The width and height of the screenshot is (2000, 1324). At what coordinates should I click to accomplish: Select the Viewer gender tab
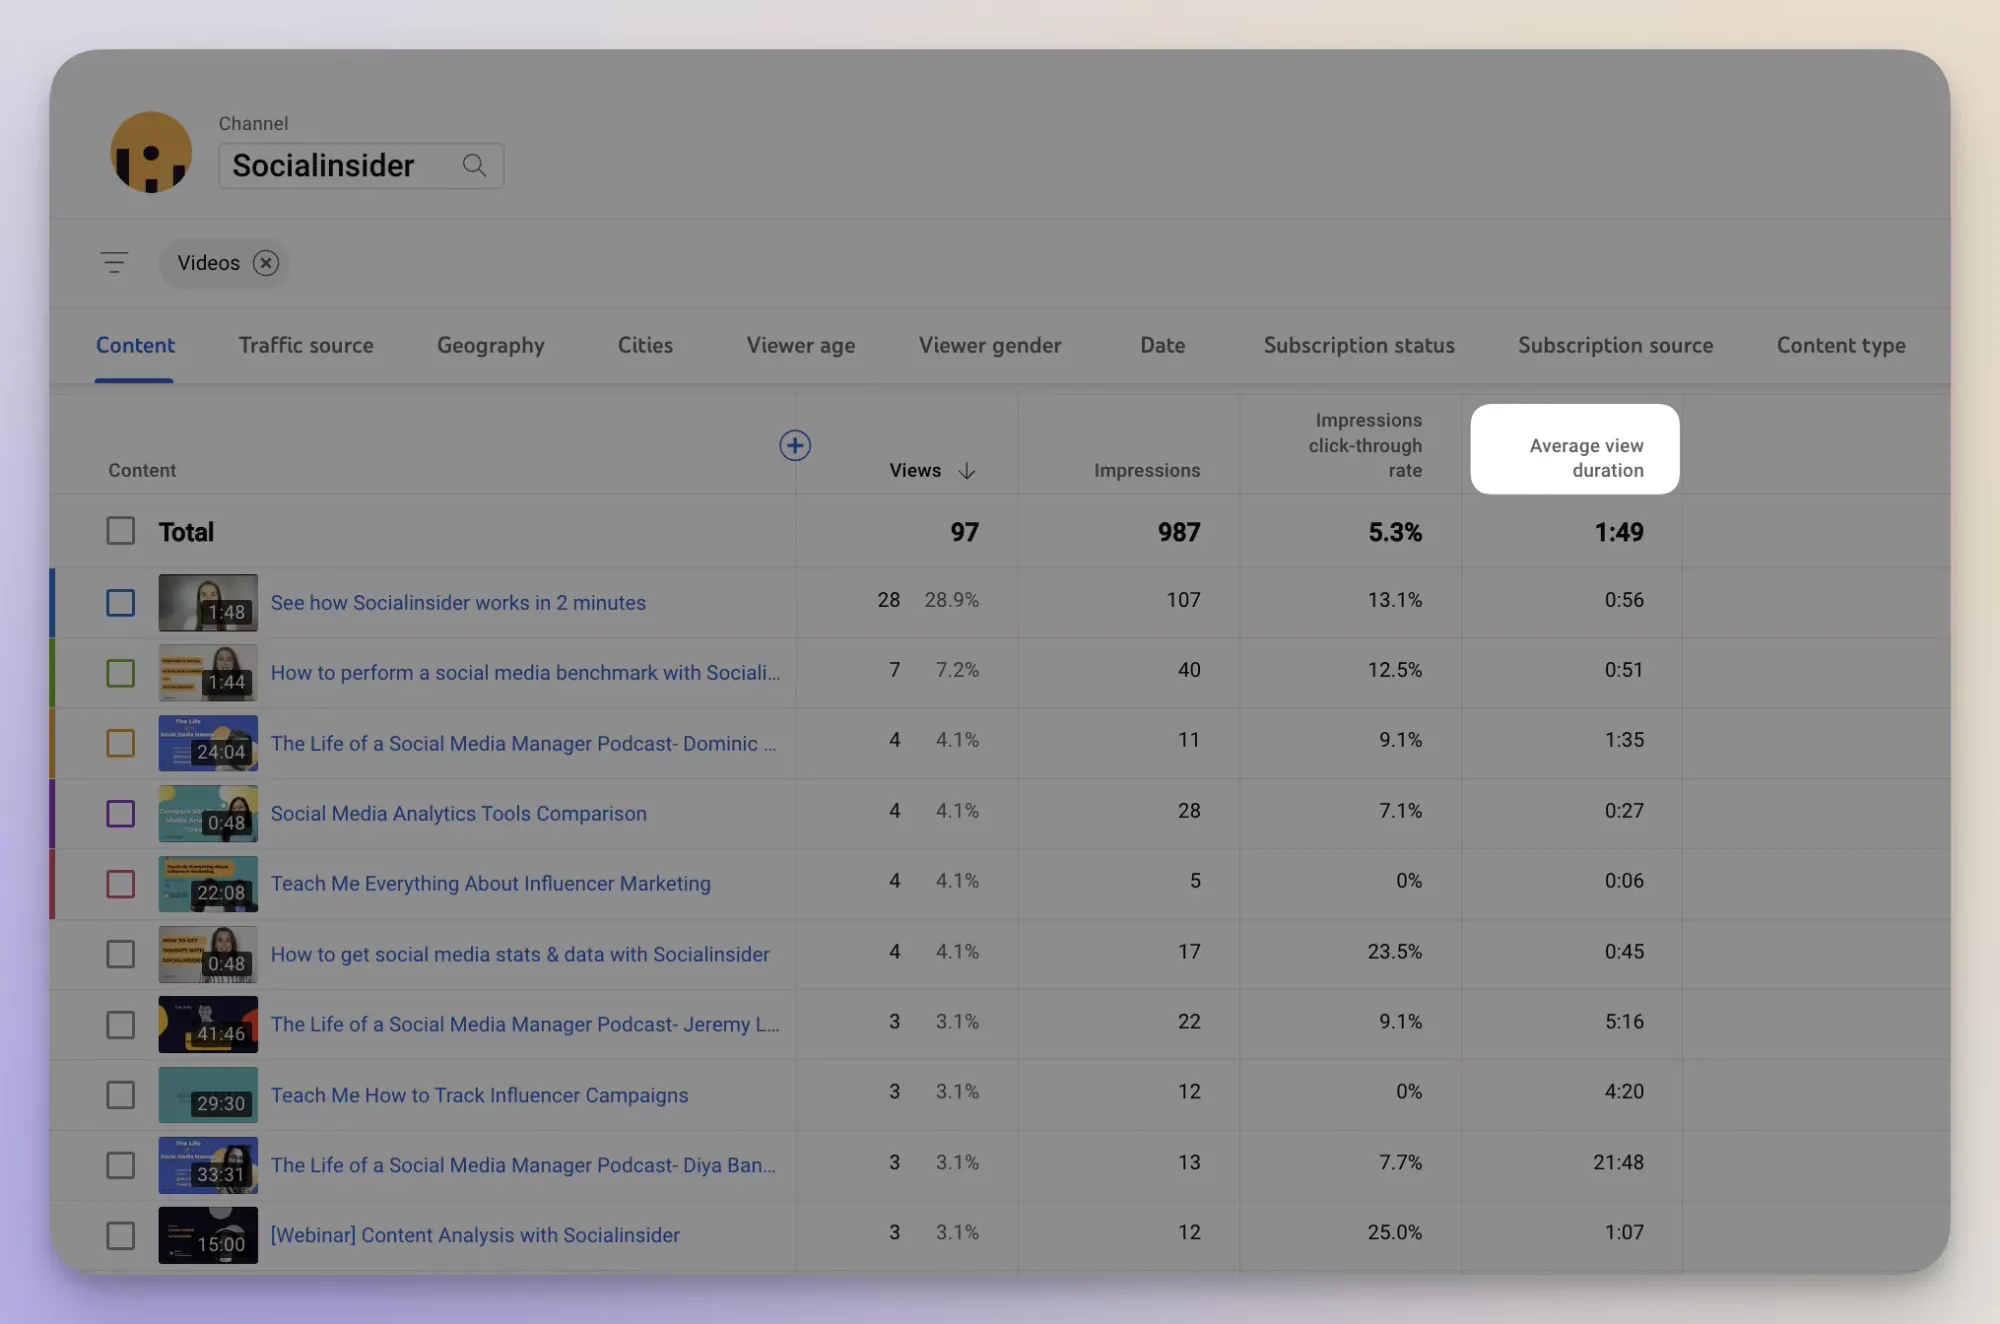point(990,345)
